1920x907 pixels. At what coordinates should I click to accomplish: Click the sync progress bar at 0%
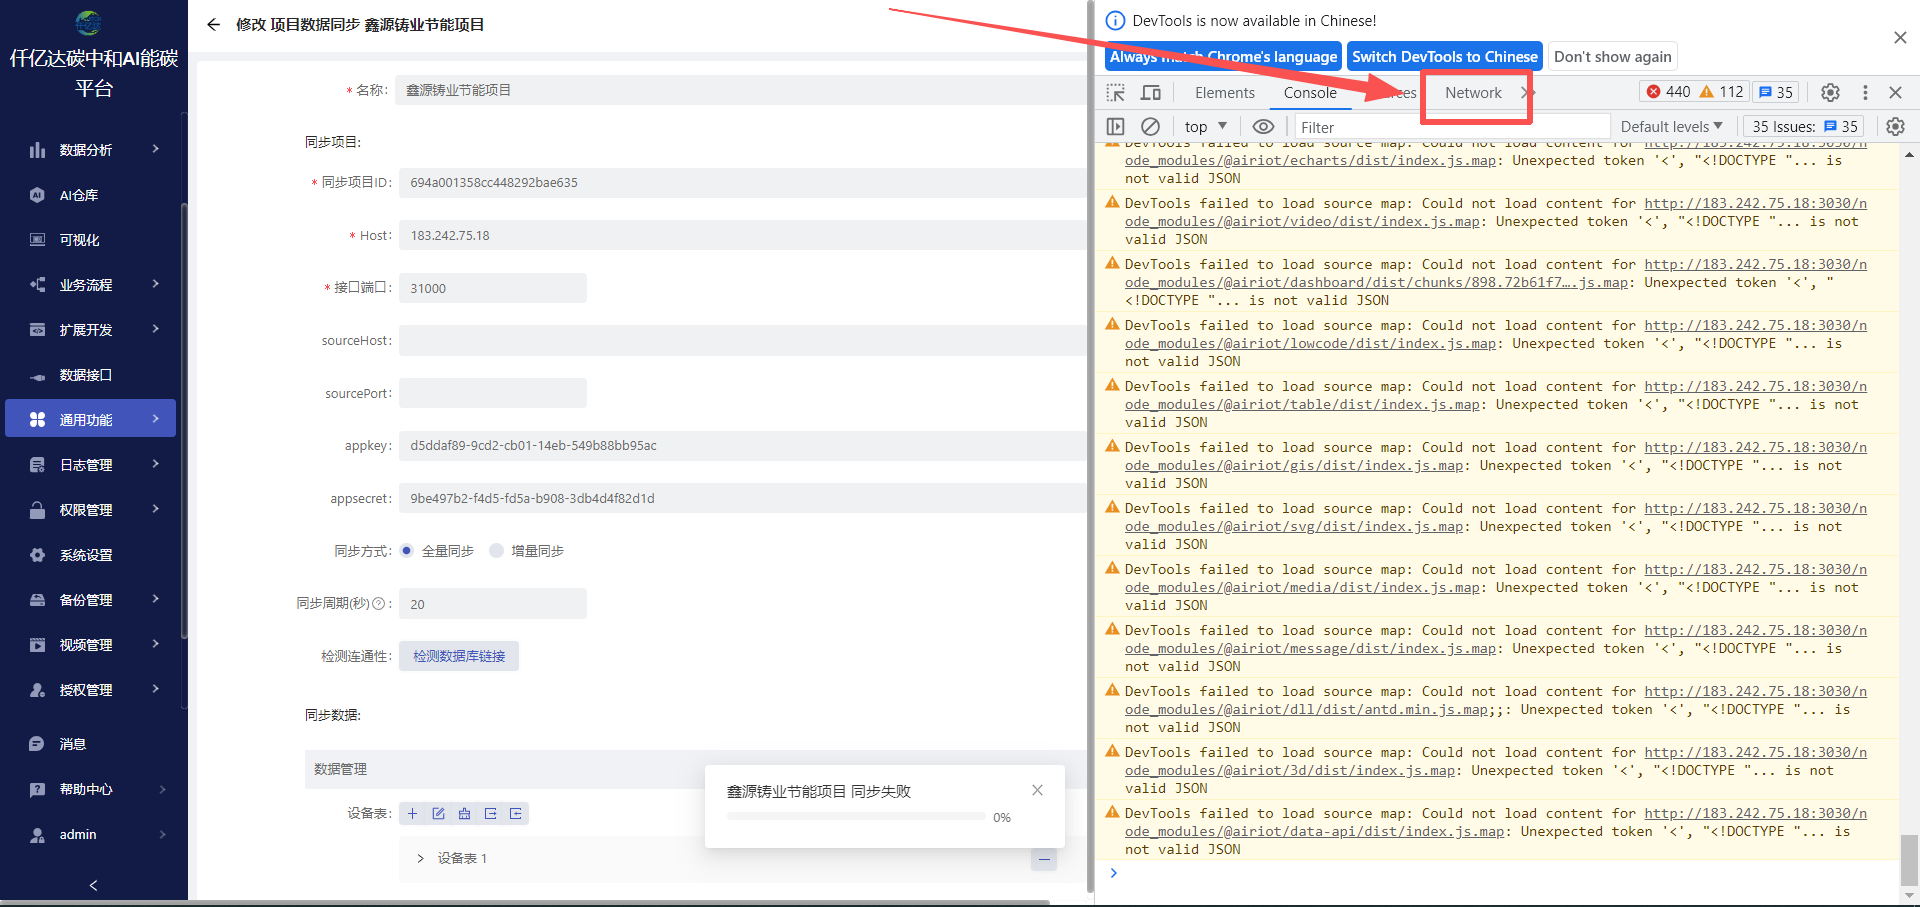(x=856, y=817)
